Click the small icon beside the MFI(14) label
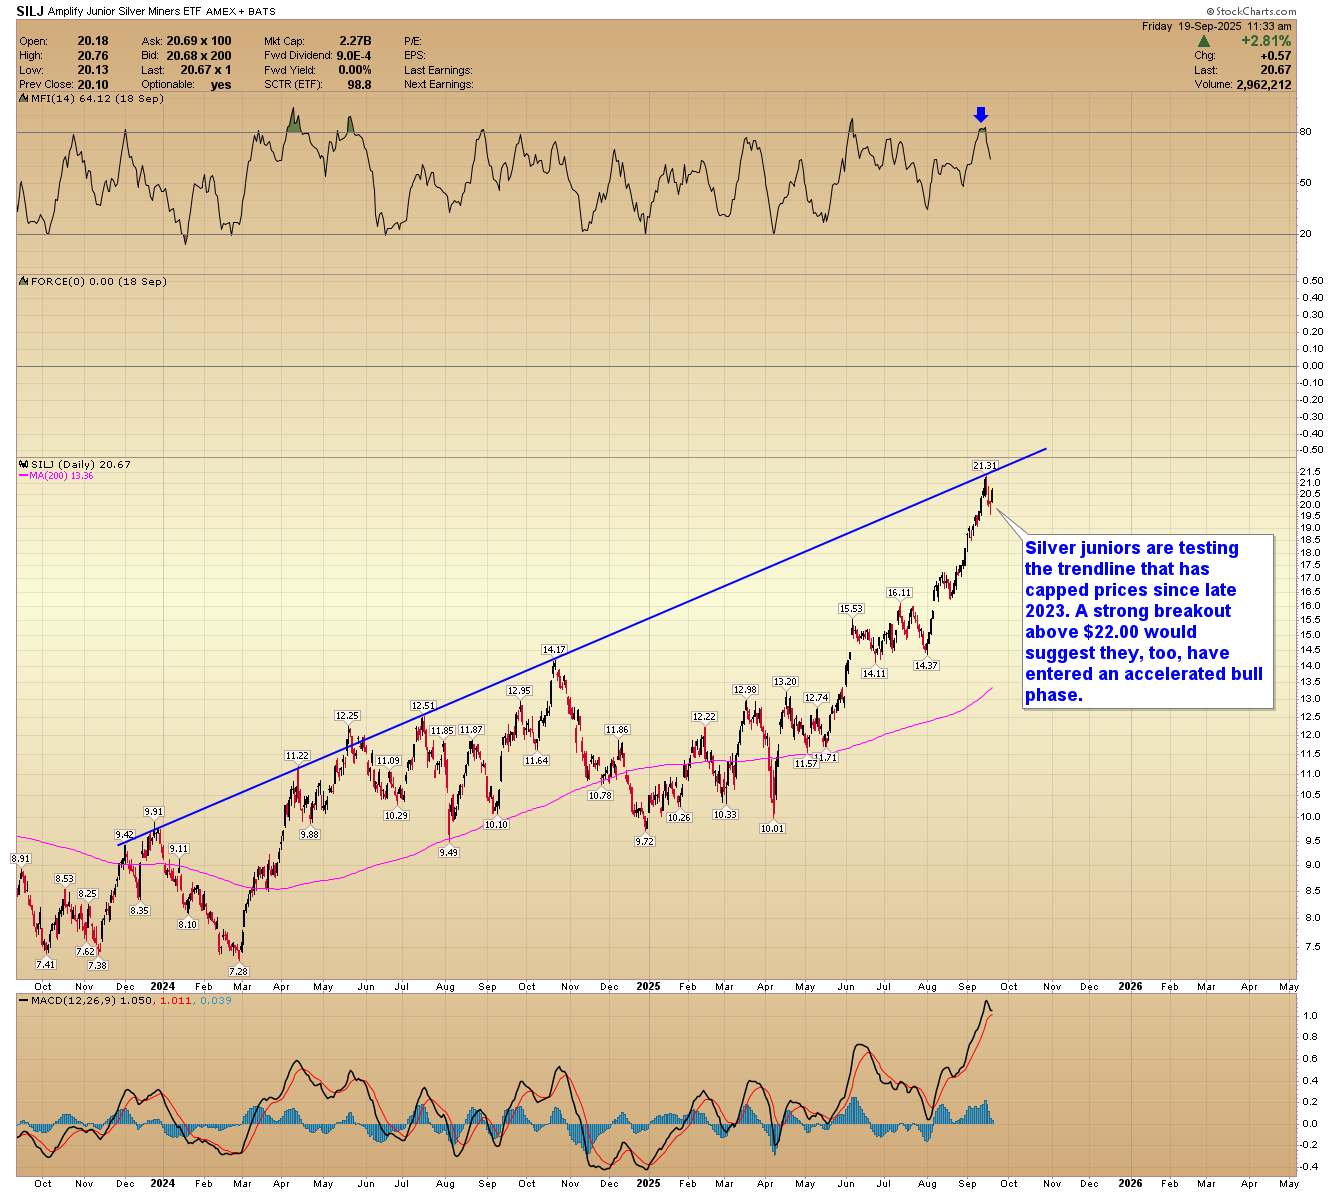The height and width of the screenshot is (1192, 1340). pyautogui.click(x=24, y=99)
